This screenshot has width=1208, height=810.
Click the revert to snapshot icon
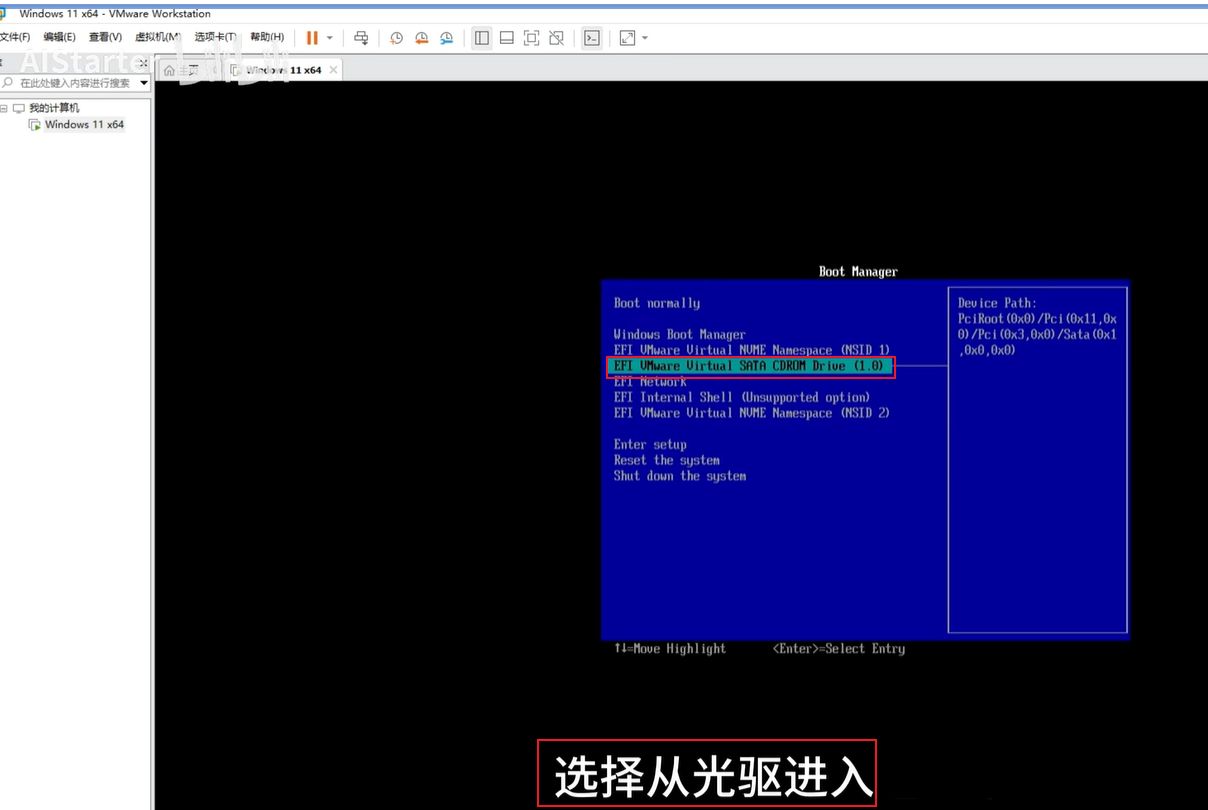pyautogui.click(x=421, y=38)
